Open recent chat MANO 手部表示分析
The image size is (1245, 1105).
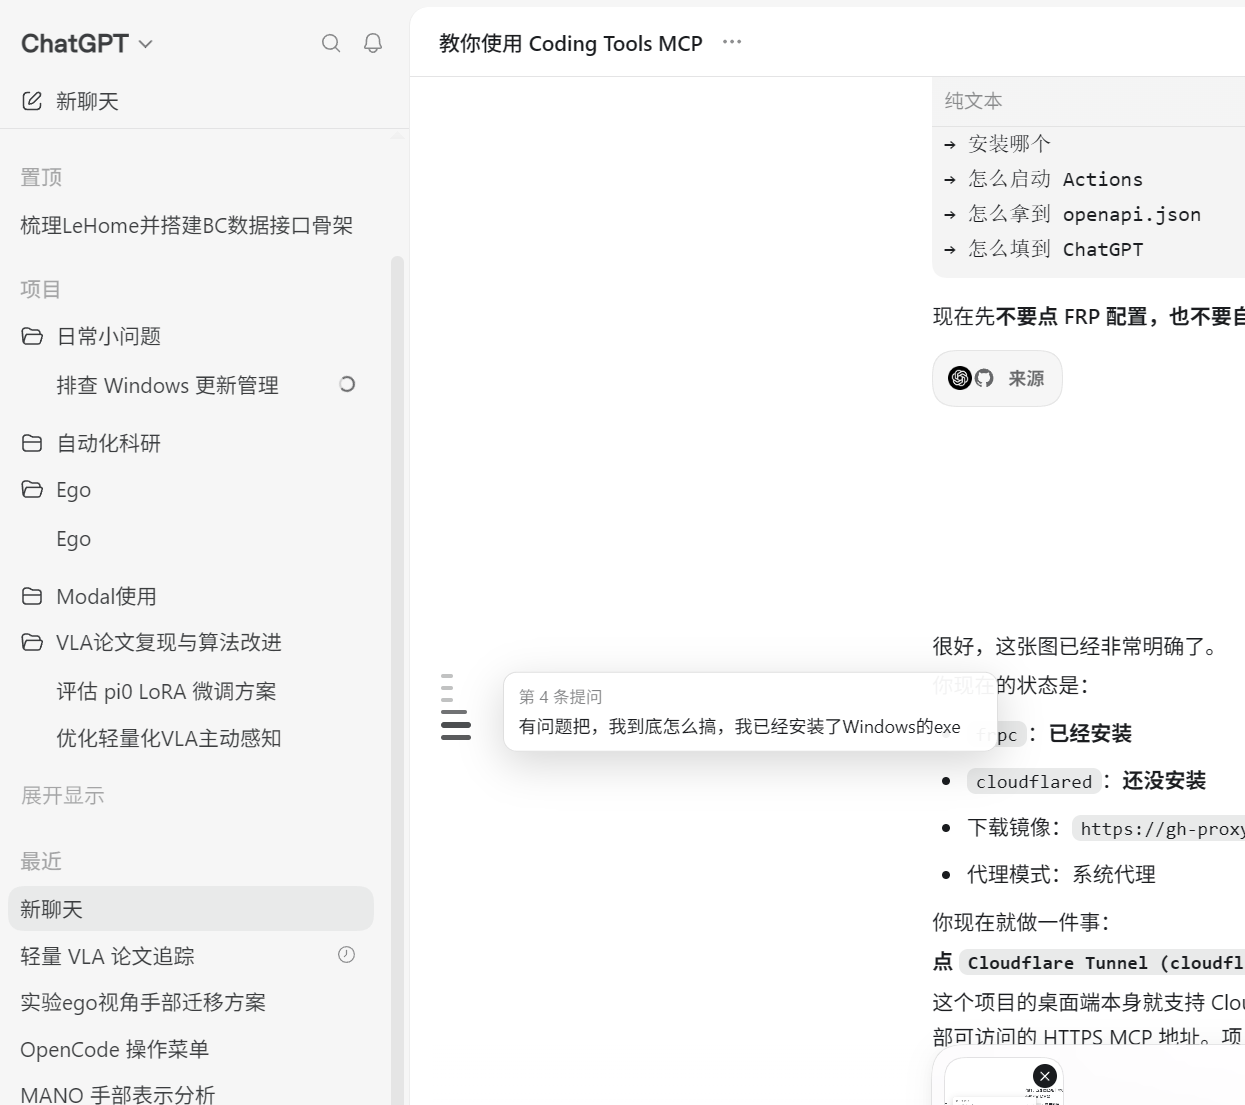(x=118, y=1094)
